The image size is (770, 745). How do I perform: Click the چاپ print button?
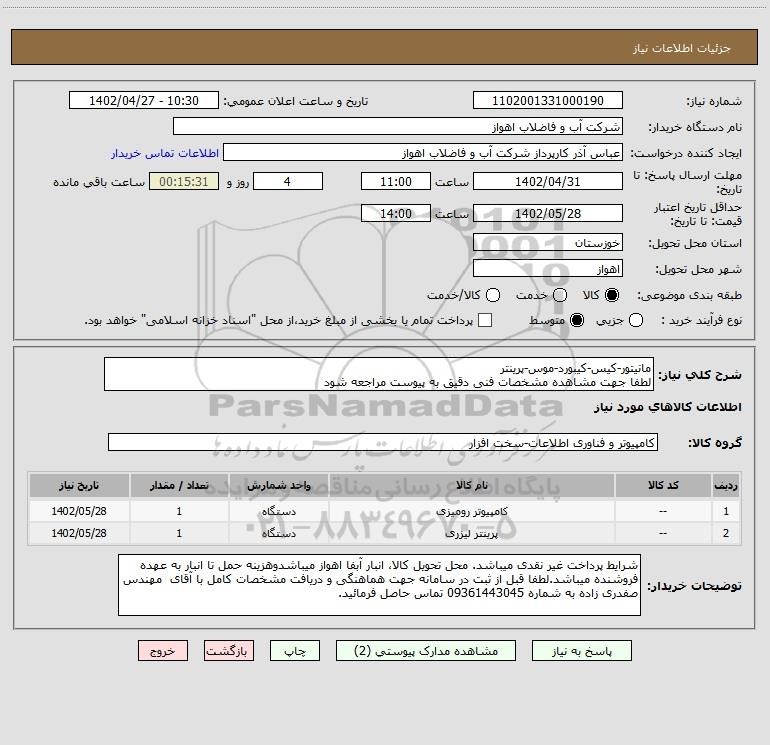click(x=295, y=651)
